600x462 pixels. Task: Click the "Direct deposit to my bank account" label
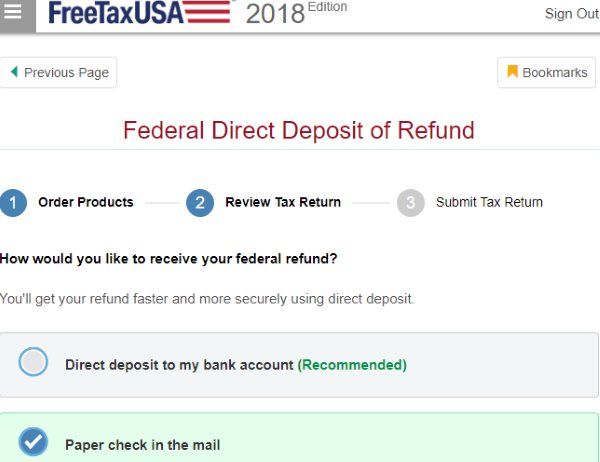(x=179, y=365)
